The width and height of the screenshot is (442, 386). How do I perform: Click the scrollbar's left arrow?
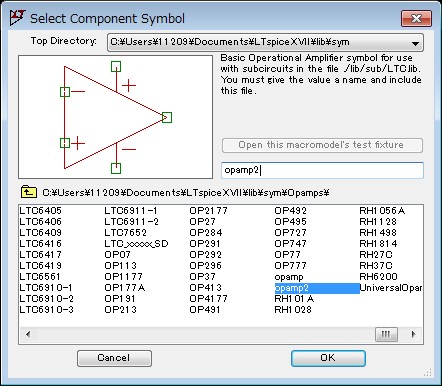tap(28, 334)
